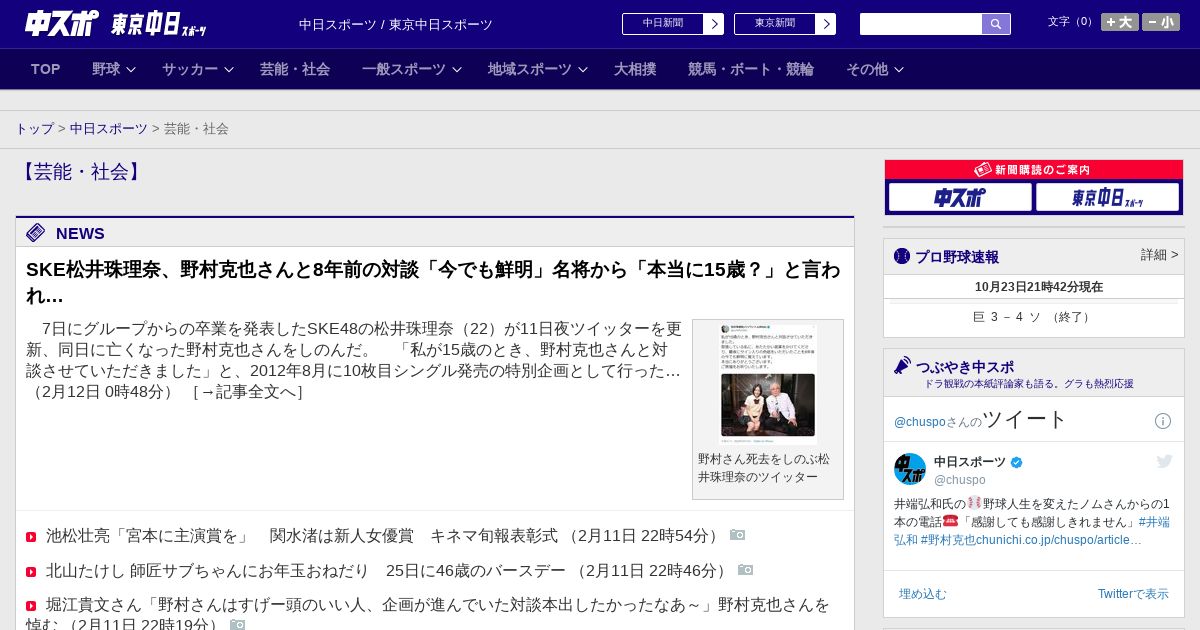Screen dimensions: 1200x630
Task: Decrease text size with 小 button
Action: point(1161,22)
